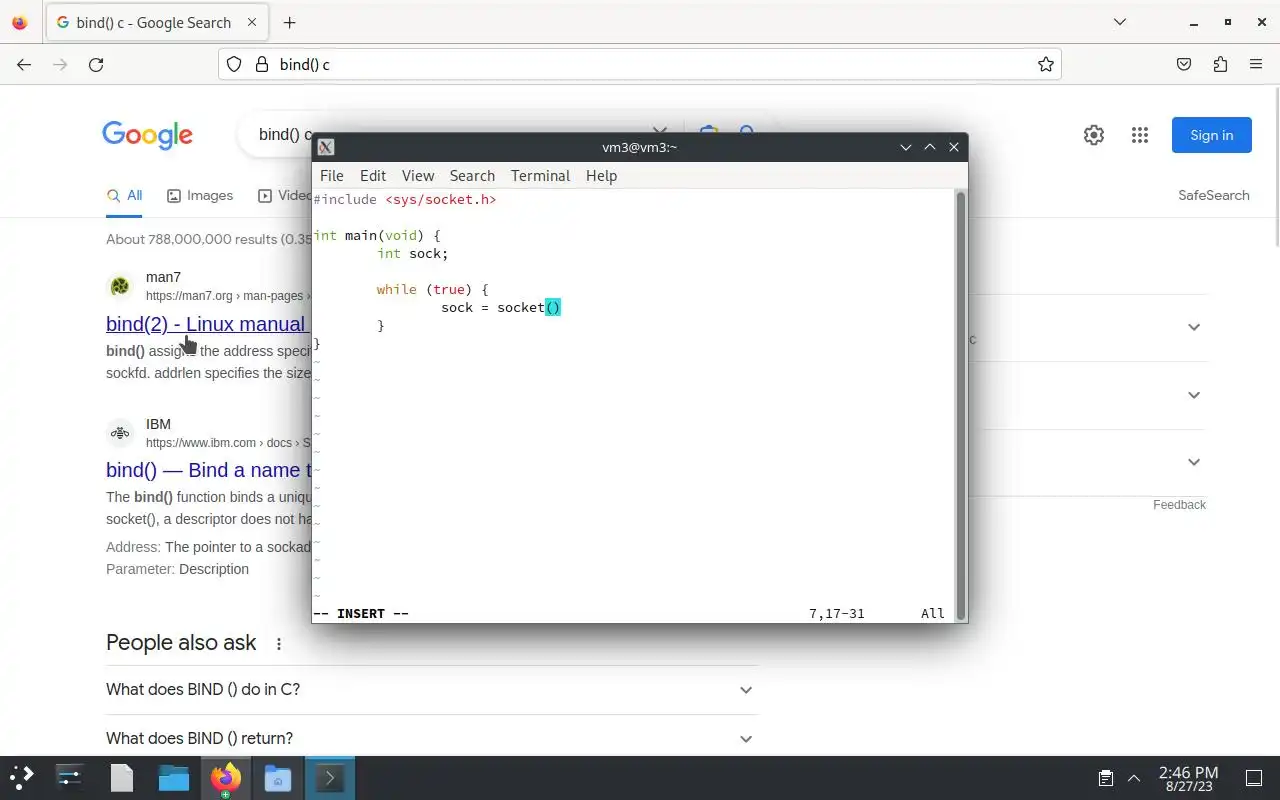Image resolution: width=1280 pixels, height=800 pixels.
Task: Click the URL address bar field
Action: (640, 64)
